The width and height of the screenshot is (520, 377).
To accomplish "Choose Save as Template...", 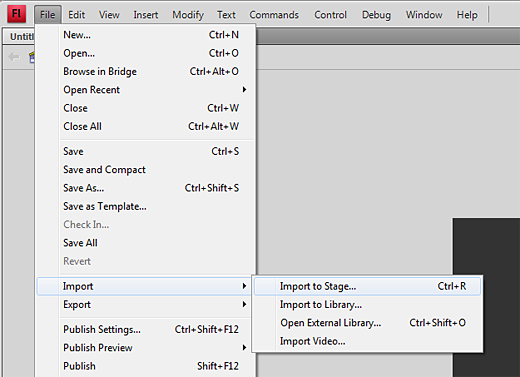I will (x=146, y=206).
